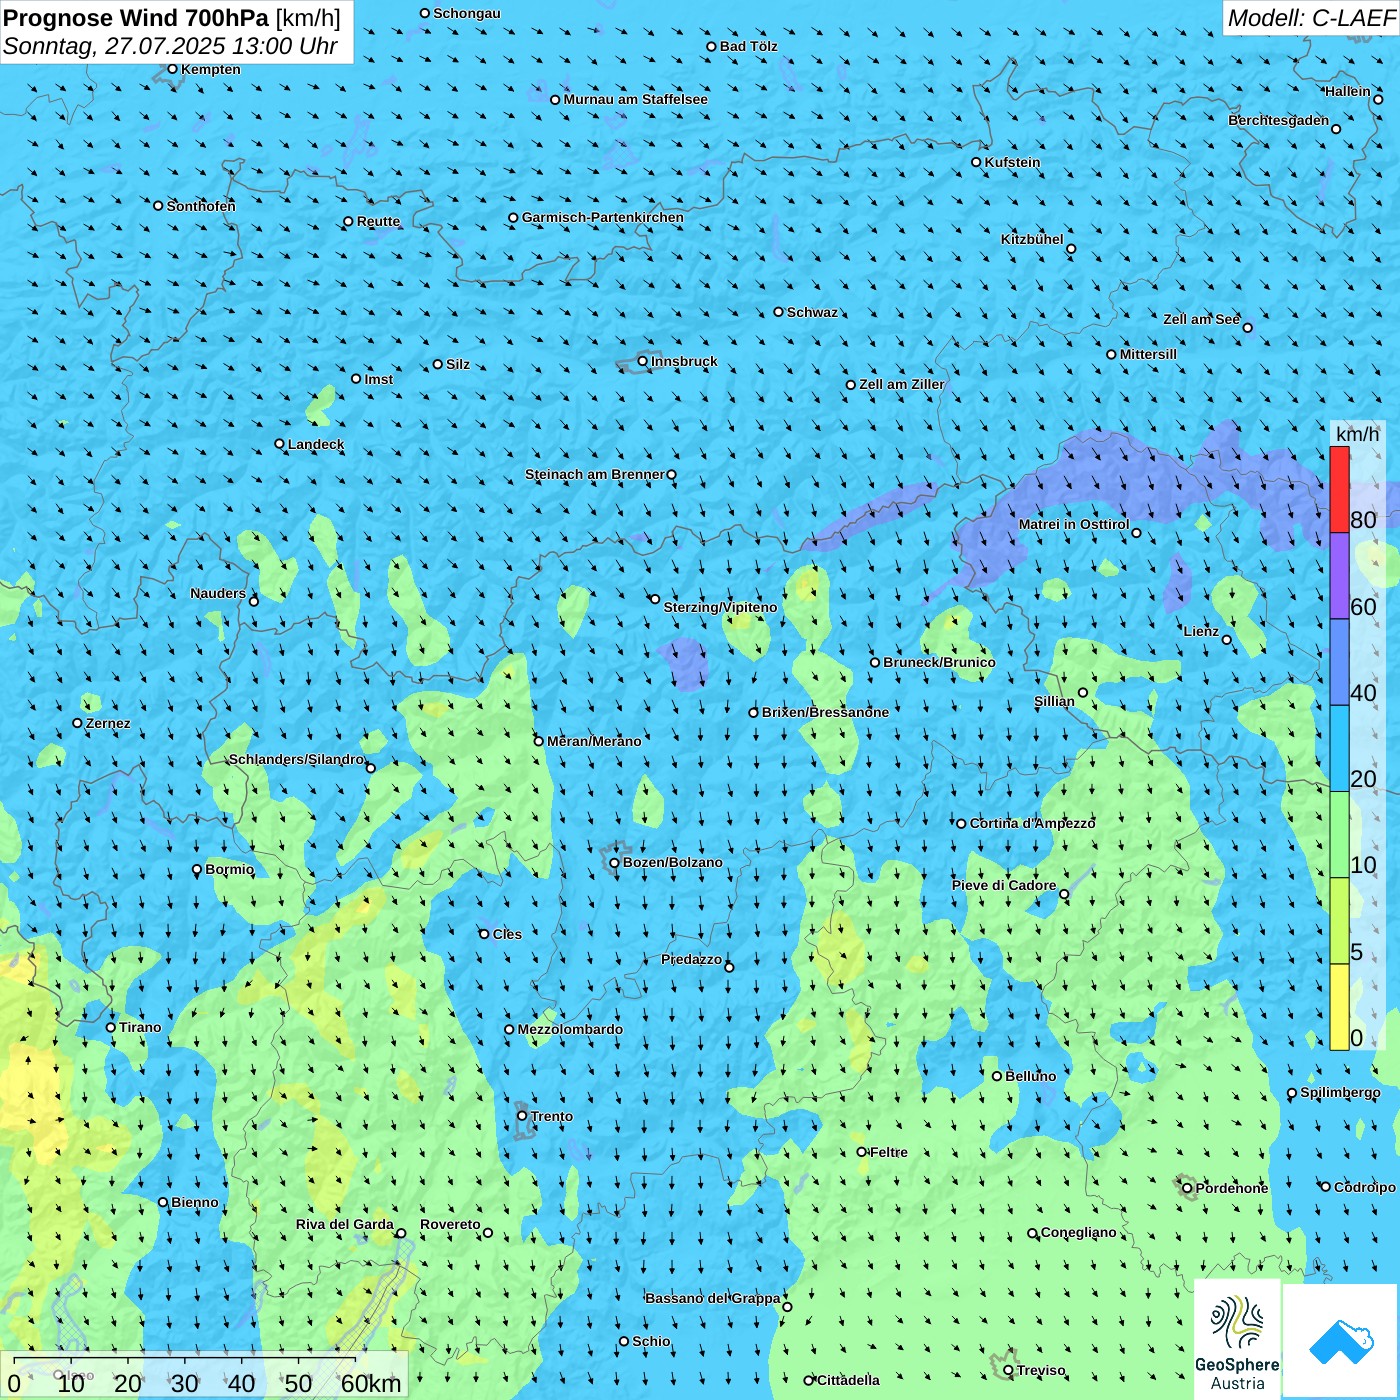Click the GeoSphere Austria logo
Screen dimensions: 1400x1400
click(1237, 1340)
